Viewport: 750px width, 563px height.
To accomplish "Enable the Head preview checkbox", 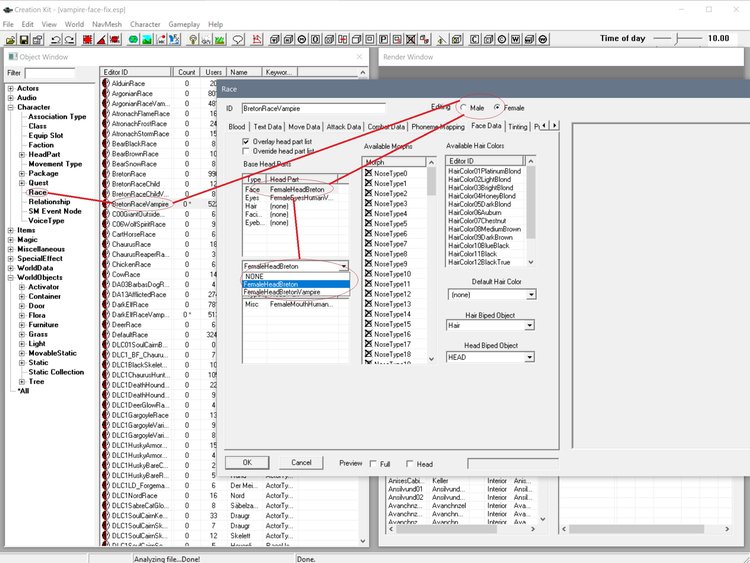I will [x=409, y=464].
